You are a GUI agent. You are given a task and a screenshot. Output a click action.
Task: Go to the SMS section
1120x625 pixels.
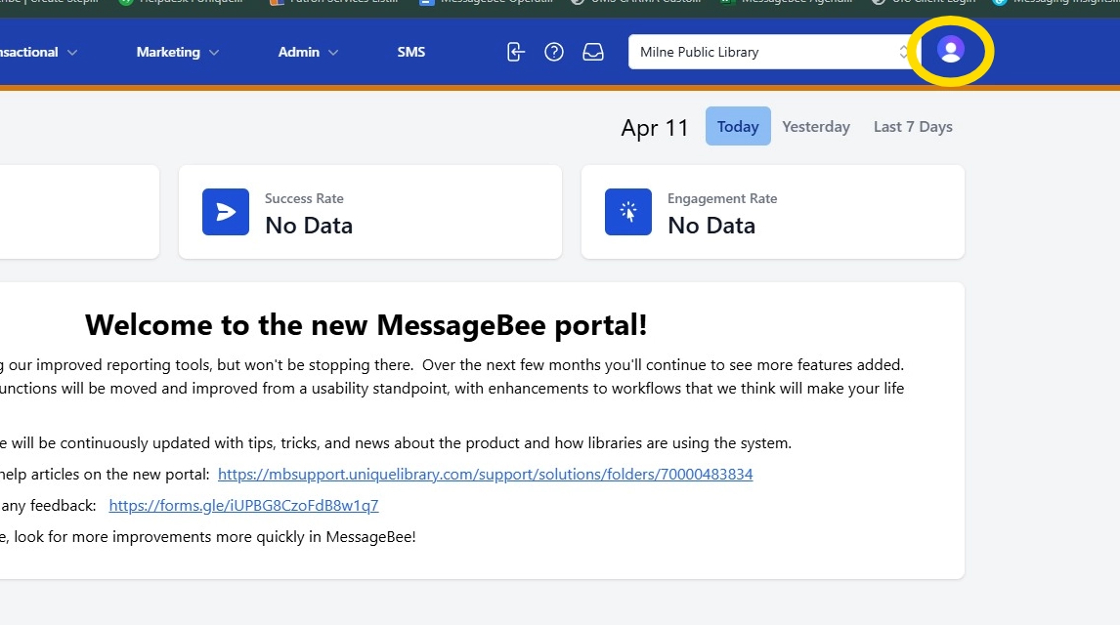click(x=411, y=52)
